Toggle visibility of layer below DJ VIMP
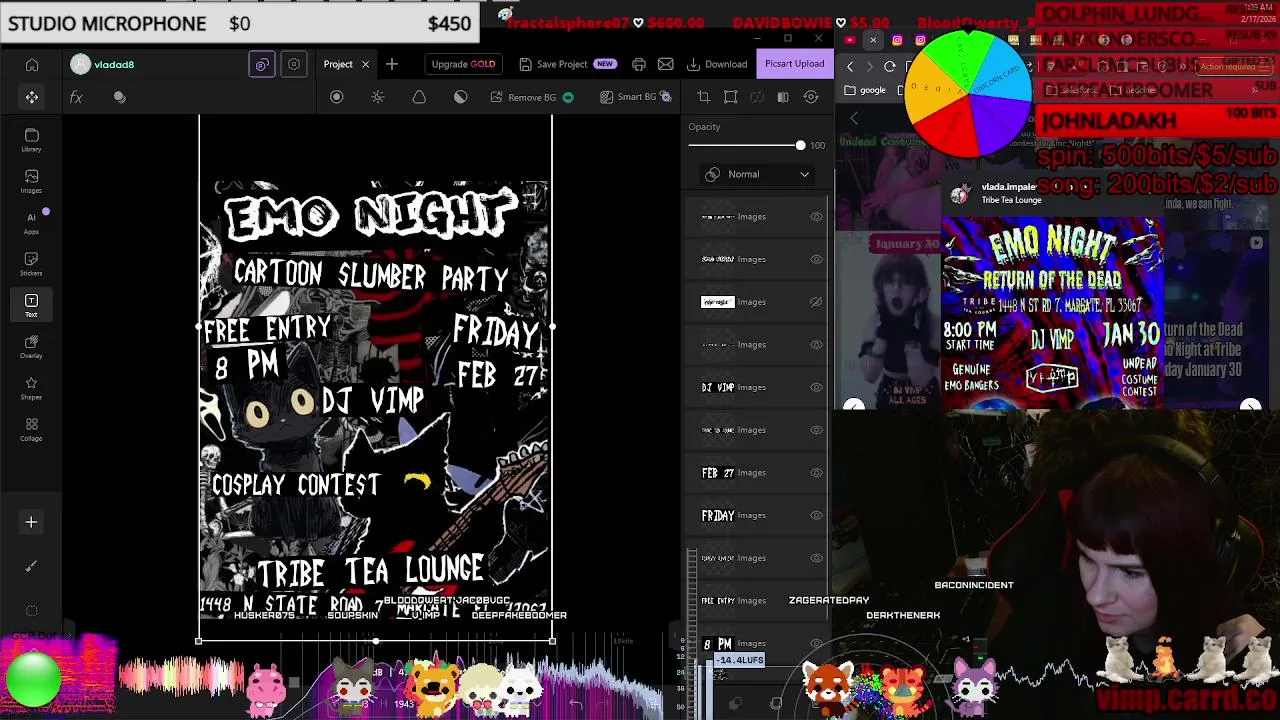1280x720 pixels. (x=816, y=430)
